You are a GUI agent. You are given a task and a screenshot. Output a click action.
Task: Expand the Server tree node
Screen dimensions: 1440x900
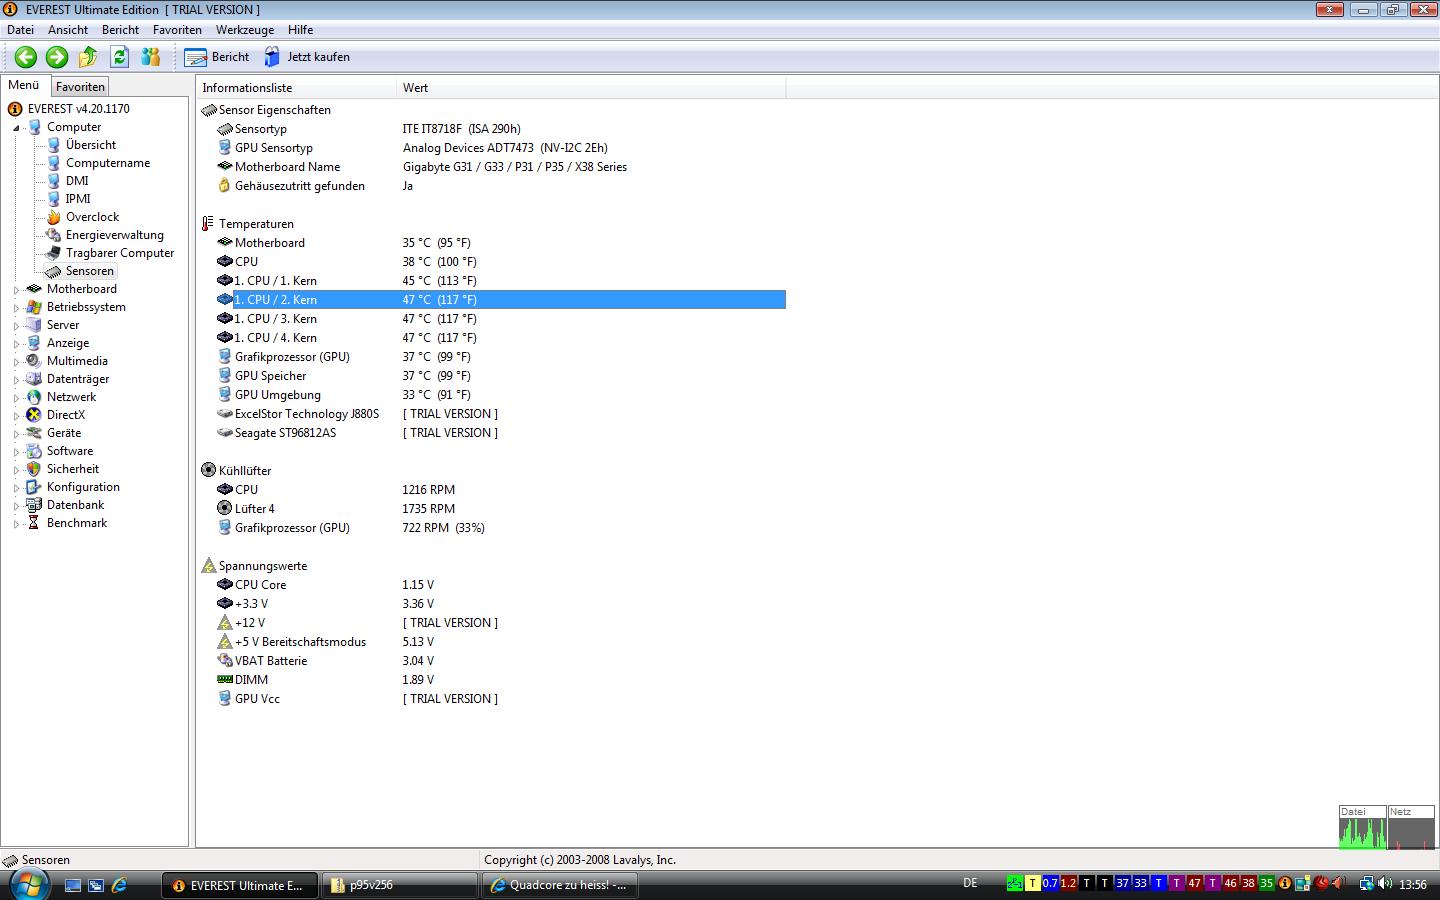(16, 326)
